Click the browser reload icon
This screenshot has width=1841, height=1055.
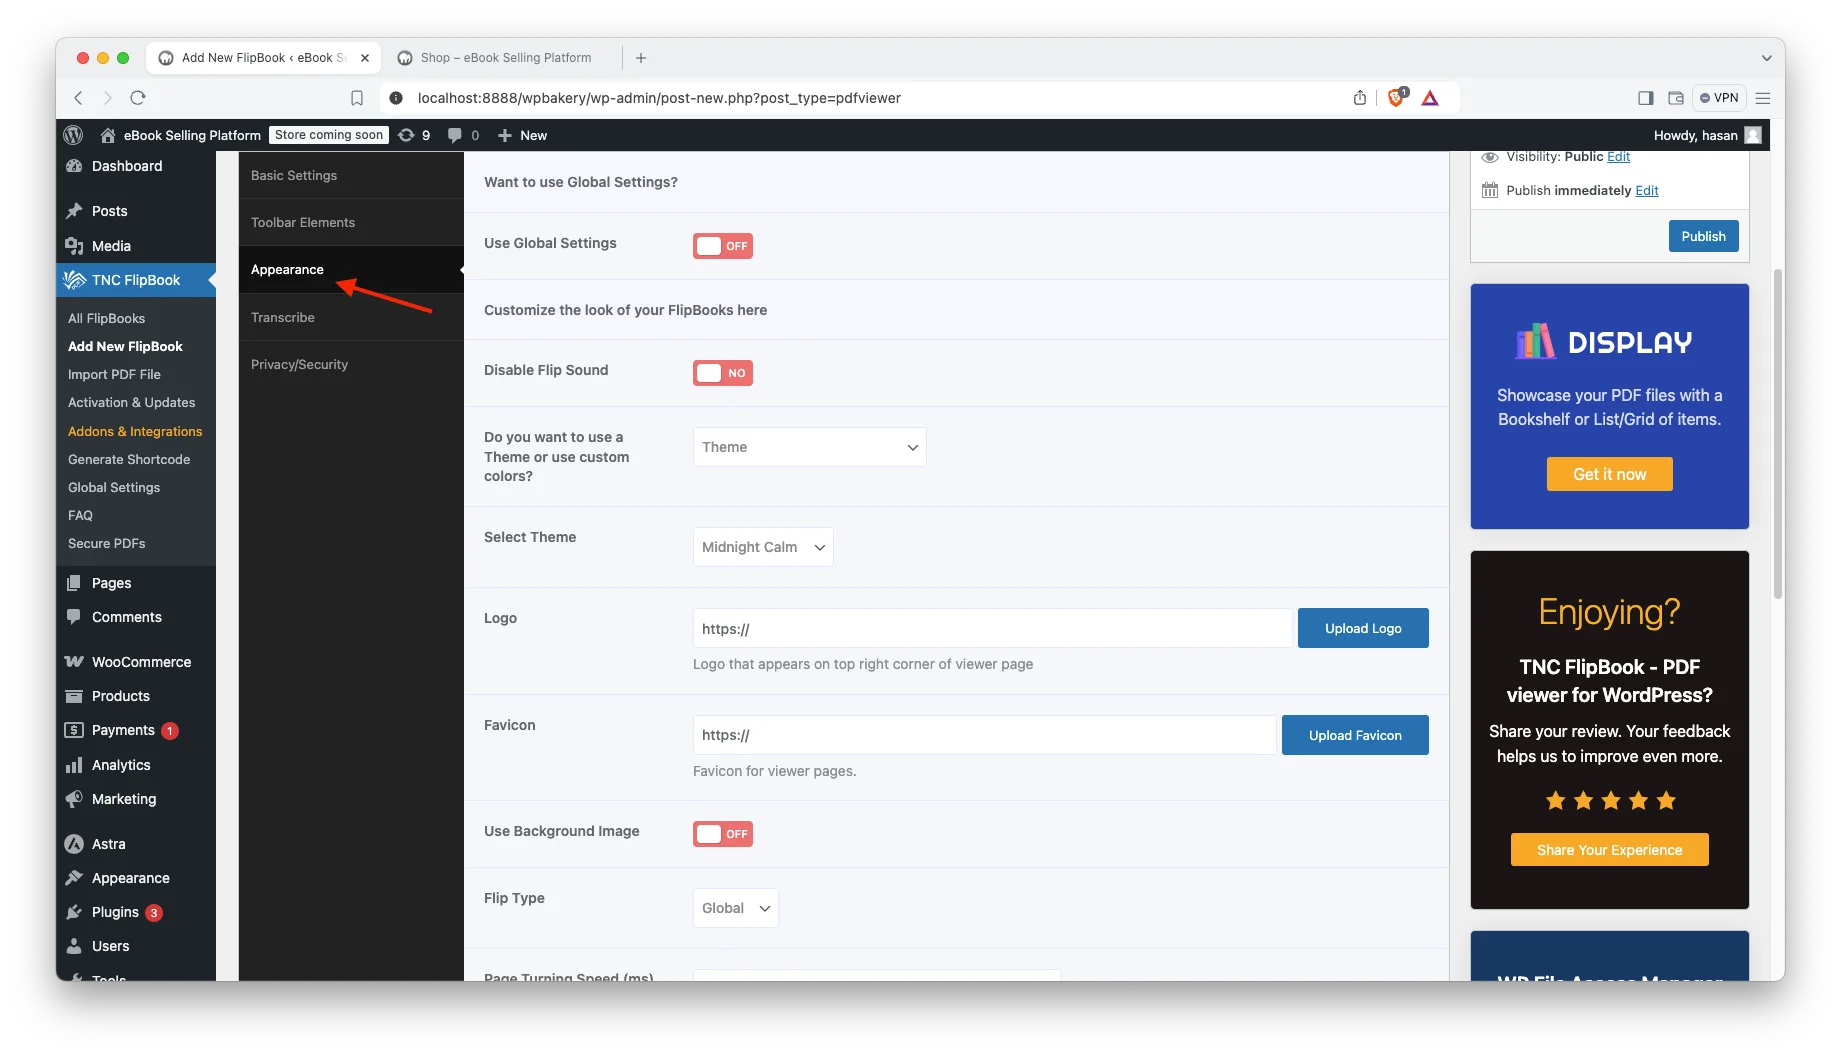[x=138, y=98]
